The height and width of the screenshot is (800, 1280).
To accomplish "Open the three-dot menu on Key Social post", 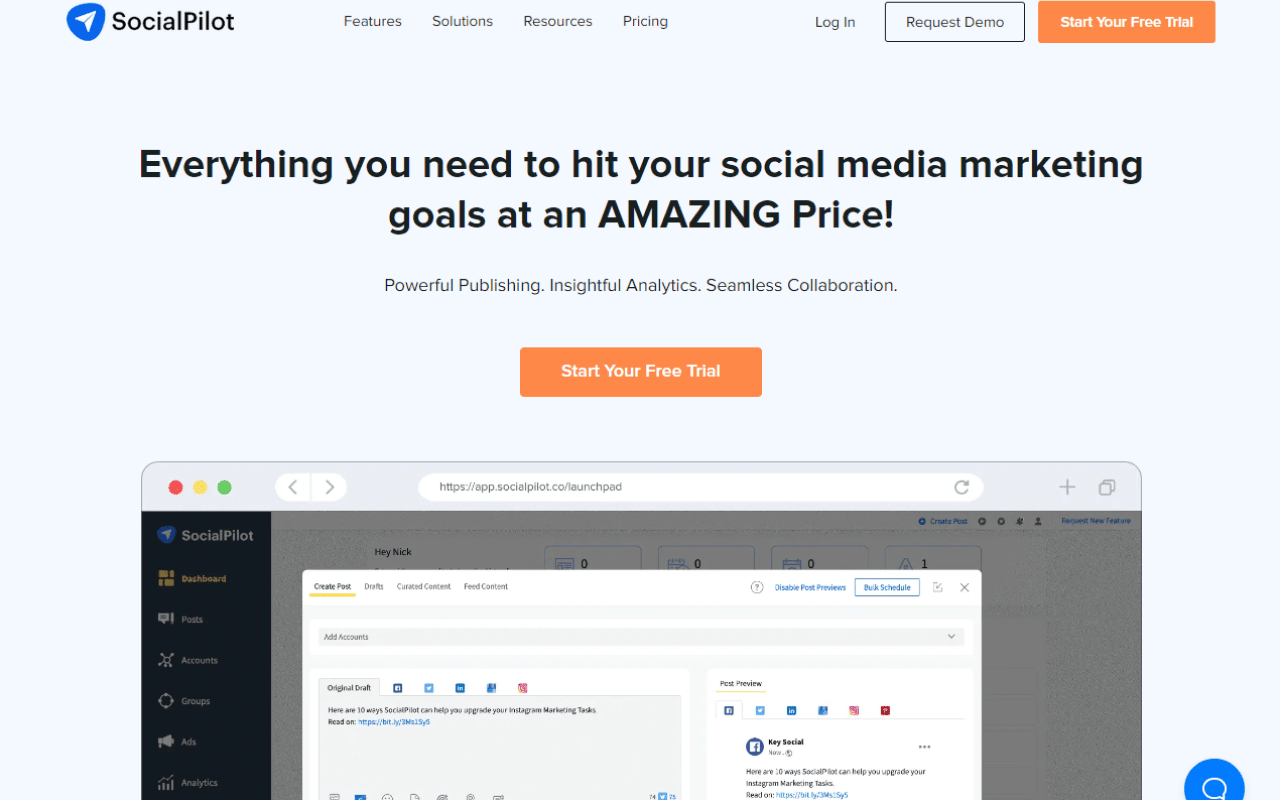I will 924,747.
